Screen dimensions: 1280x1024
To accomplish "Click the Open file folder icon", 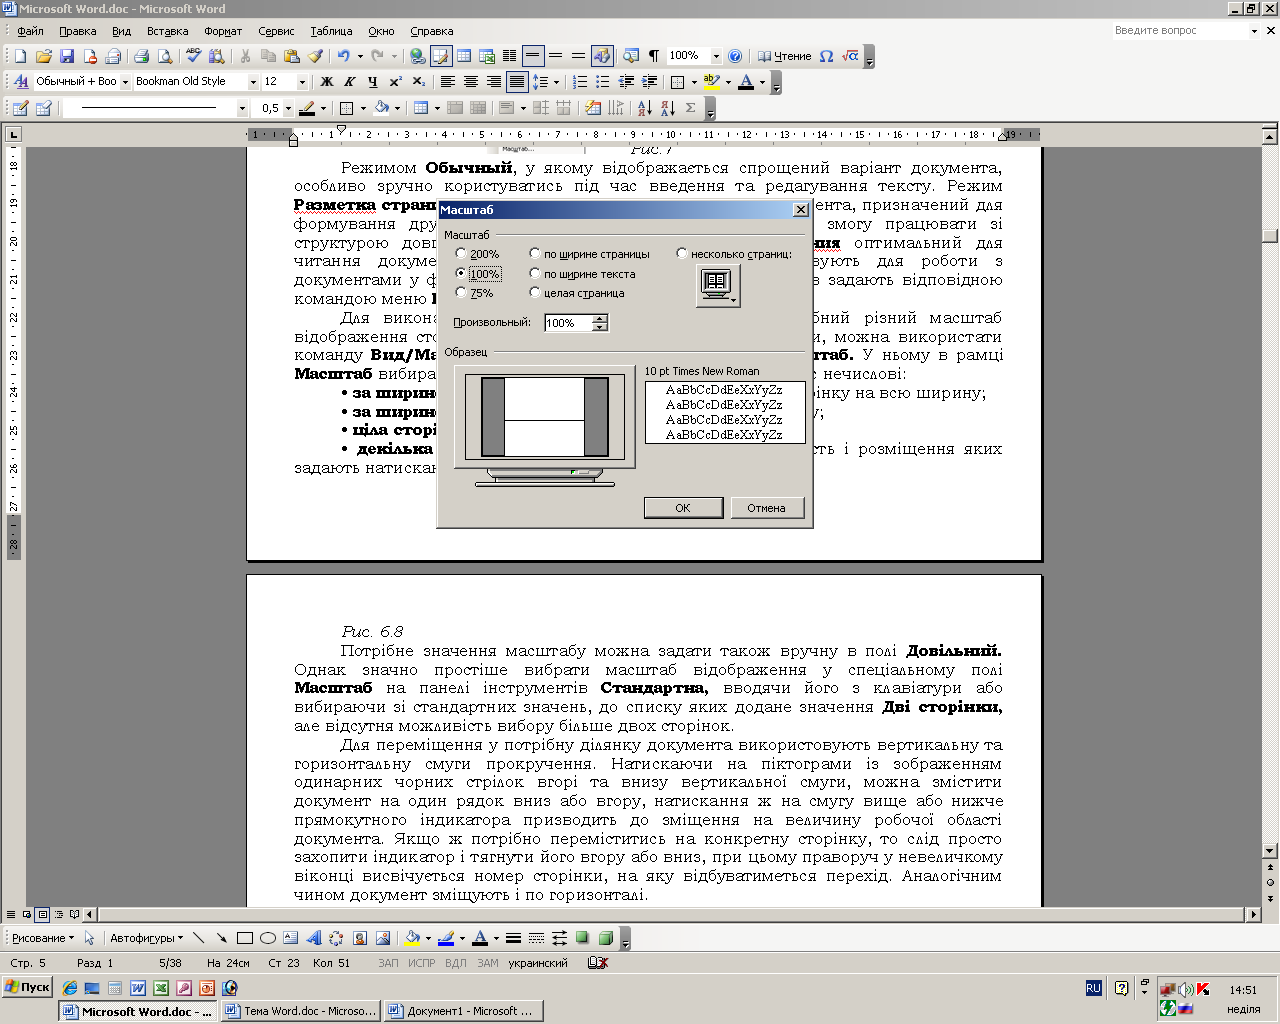I will [43, 56].
